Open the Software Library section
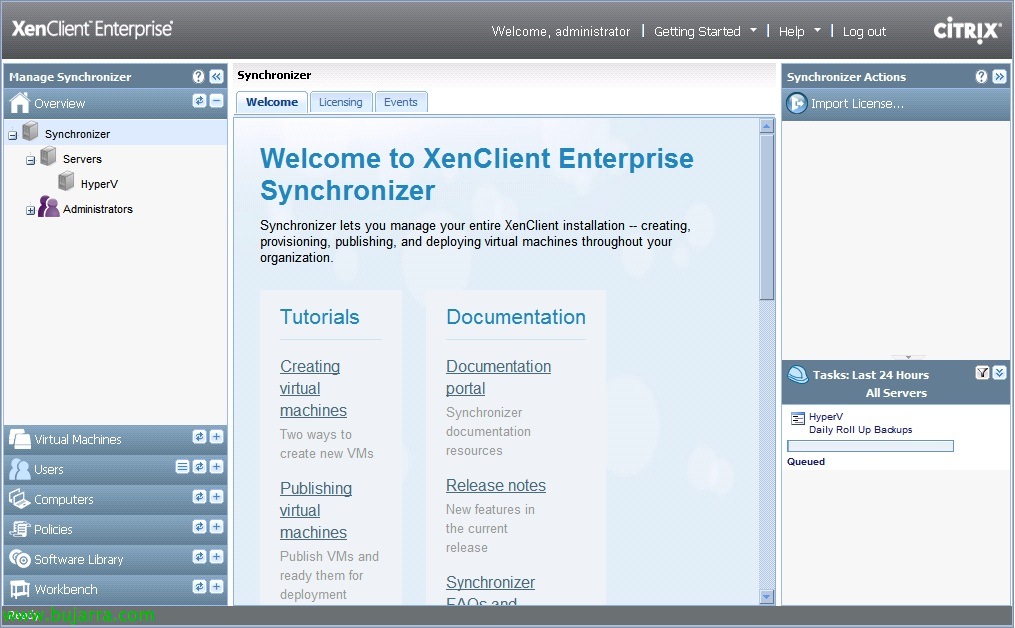 (78, 559)
